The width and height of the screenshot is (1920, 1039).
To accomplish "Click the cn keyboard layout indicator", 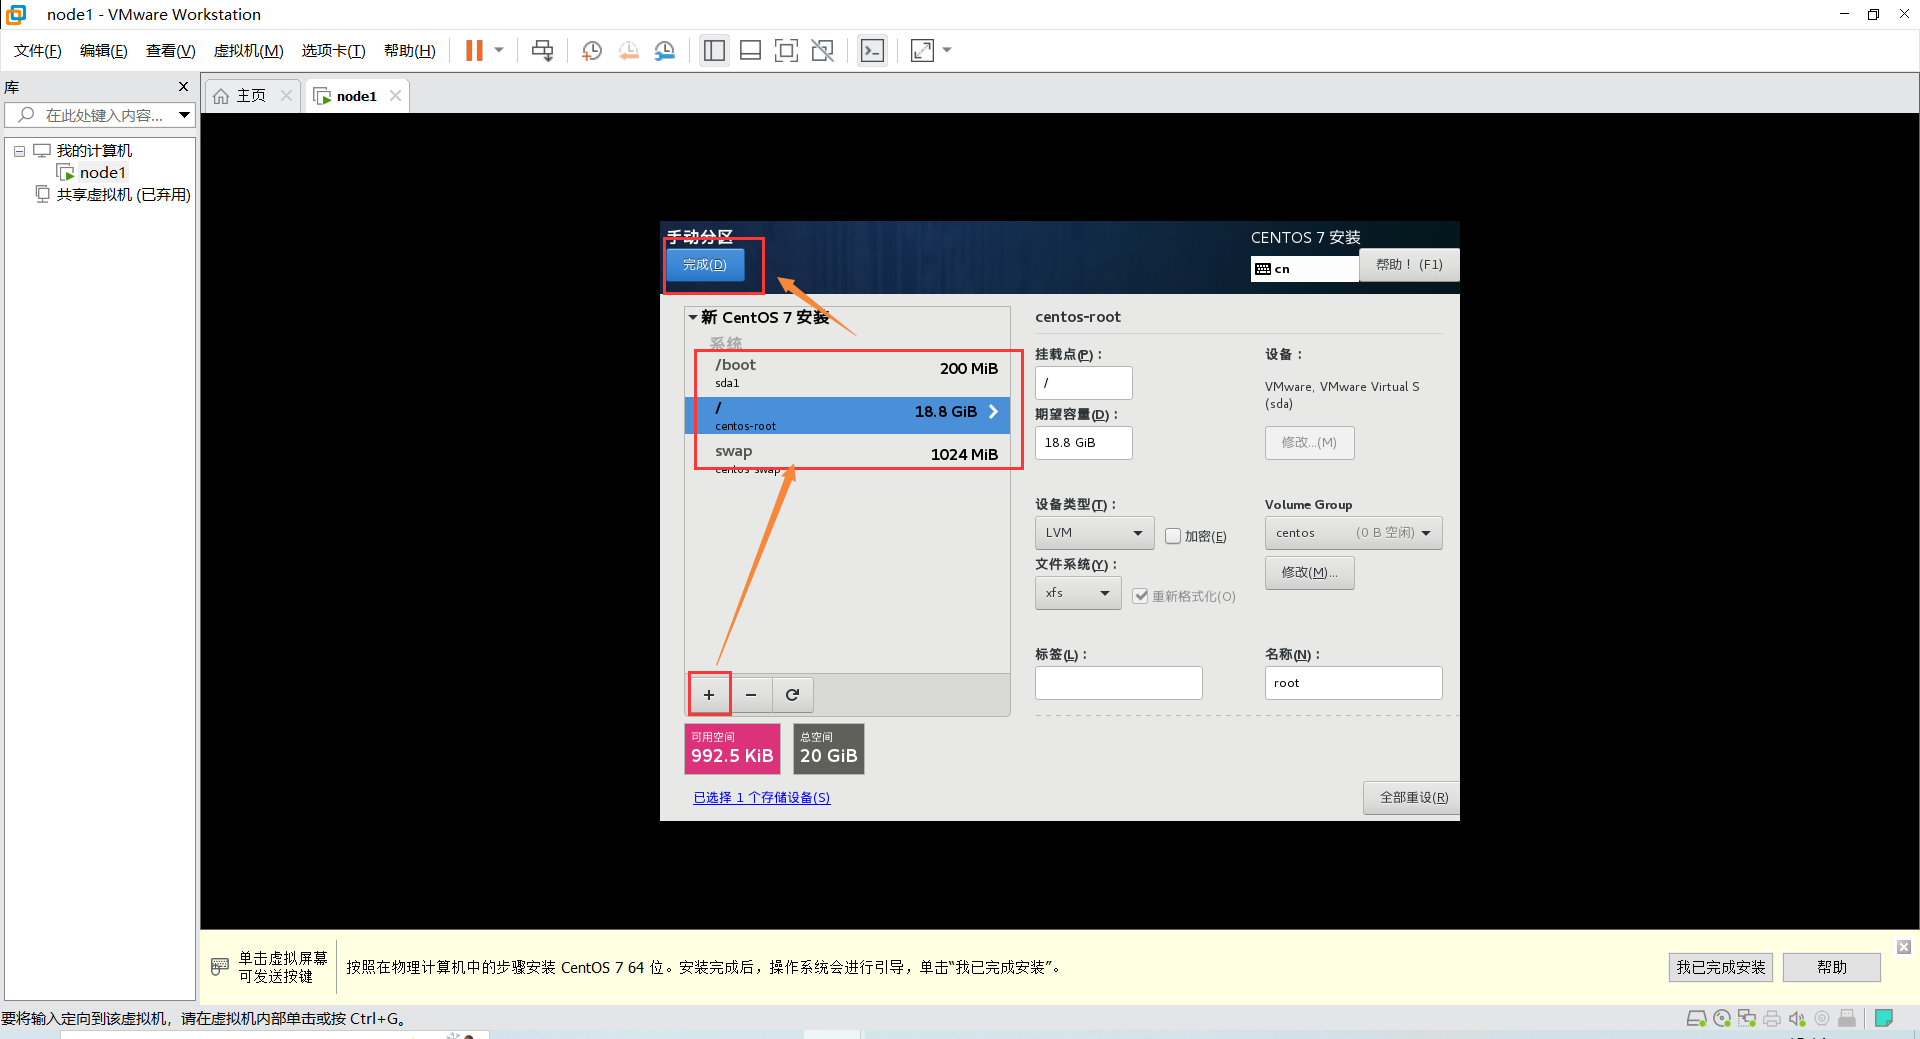I will tap(1304, 269).
